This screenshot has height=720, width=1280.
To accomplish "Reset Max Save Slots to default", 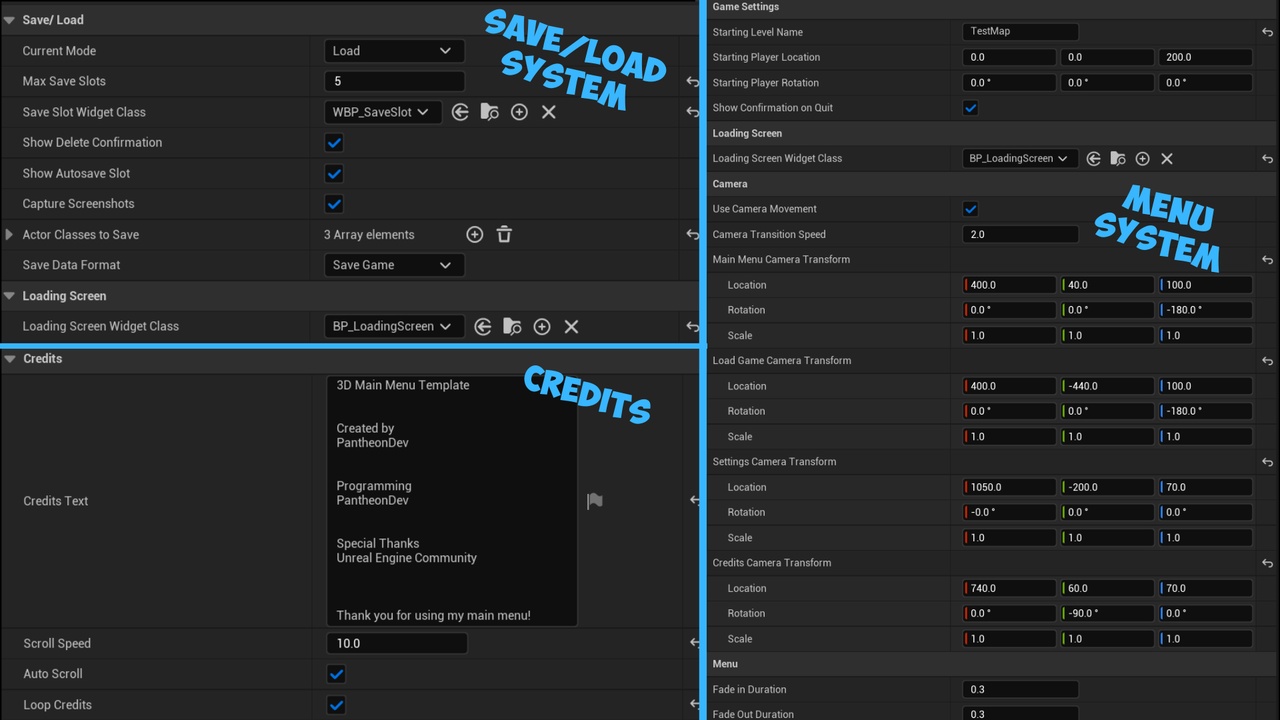I will pyautogui.click(x=692, y=81).
